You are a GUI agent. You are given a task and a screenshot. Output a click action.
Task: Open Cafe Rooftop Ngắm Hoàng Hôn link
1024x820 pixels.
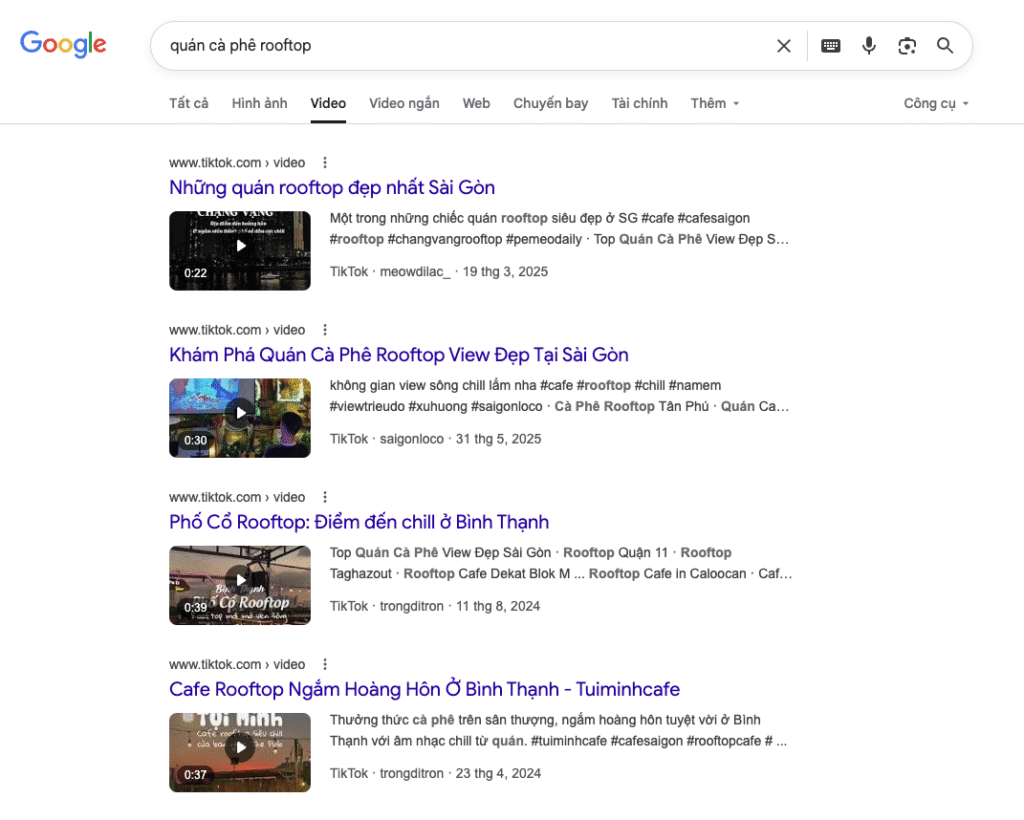pos(424,689)
